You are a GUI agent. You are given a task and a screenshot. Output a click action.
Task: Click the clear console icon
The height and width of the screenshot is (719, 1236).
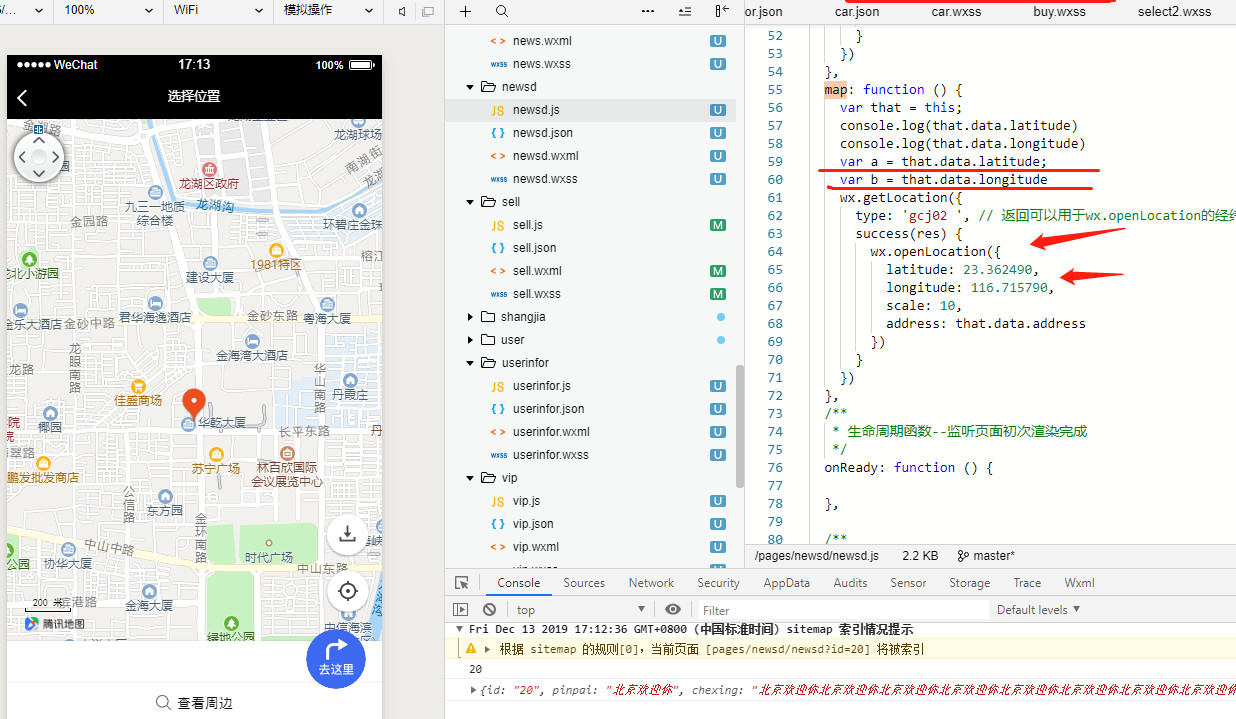click(489, 609)
